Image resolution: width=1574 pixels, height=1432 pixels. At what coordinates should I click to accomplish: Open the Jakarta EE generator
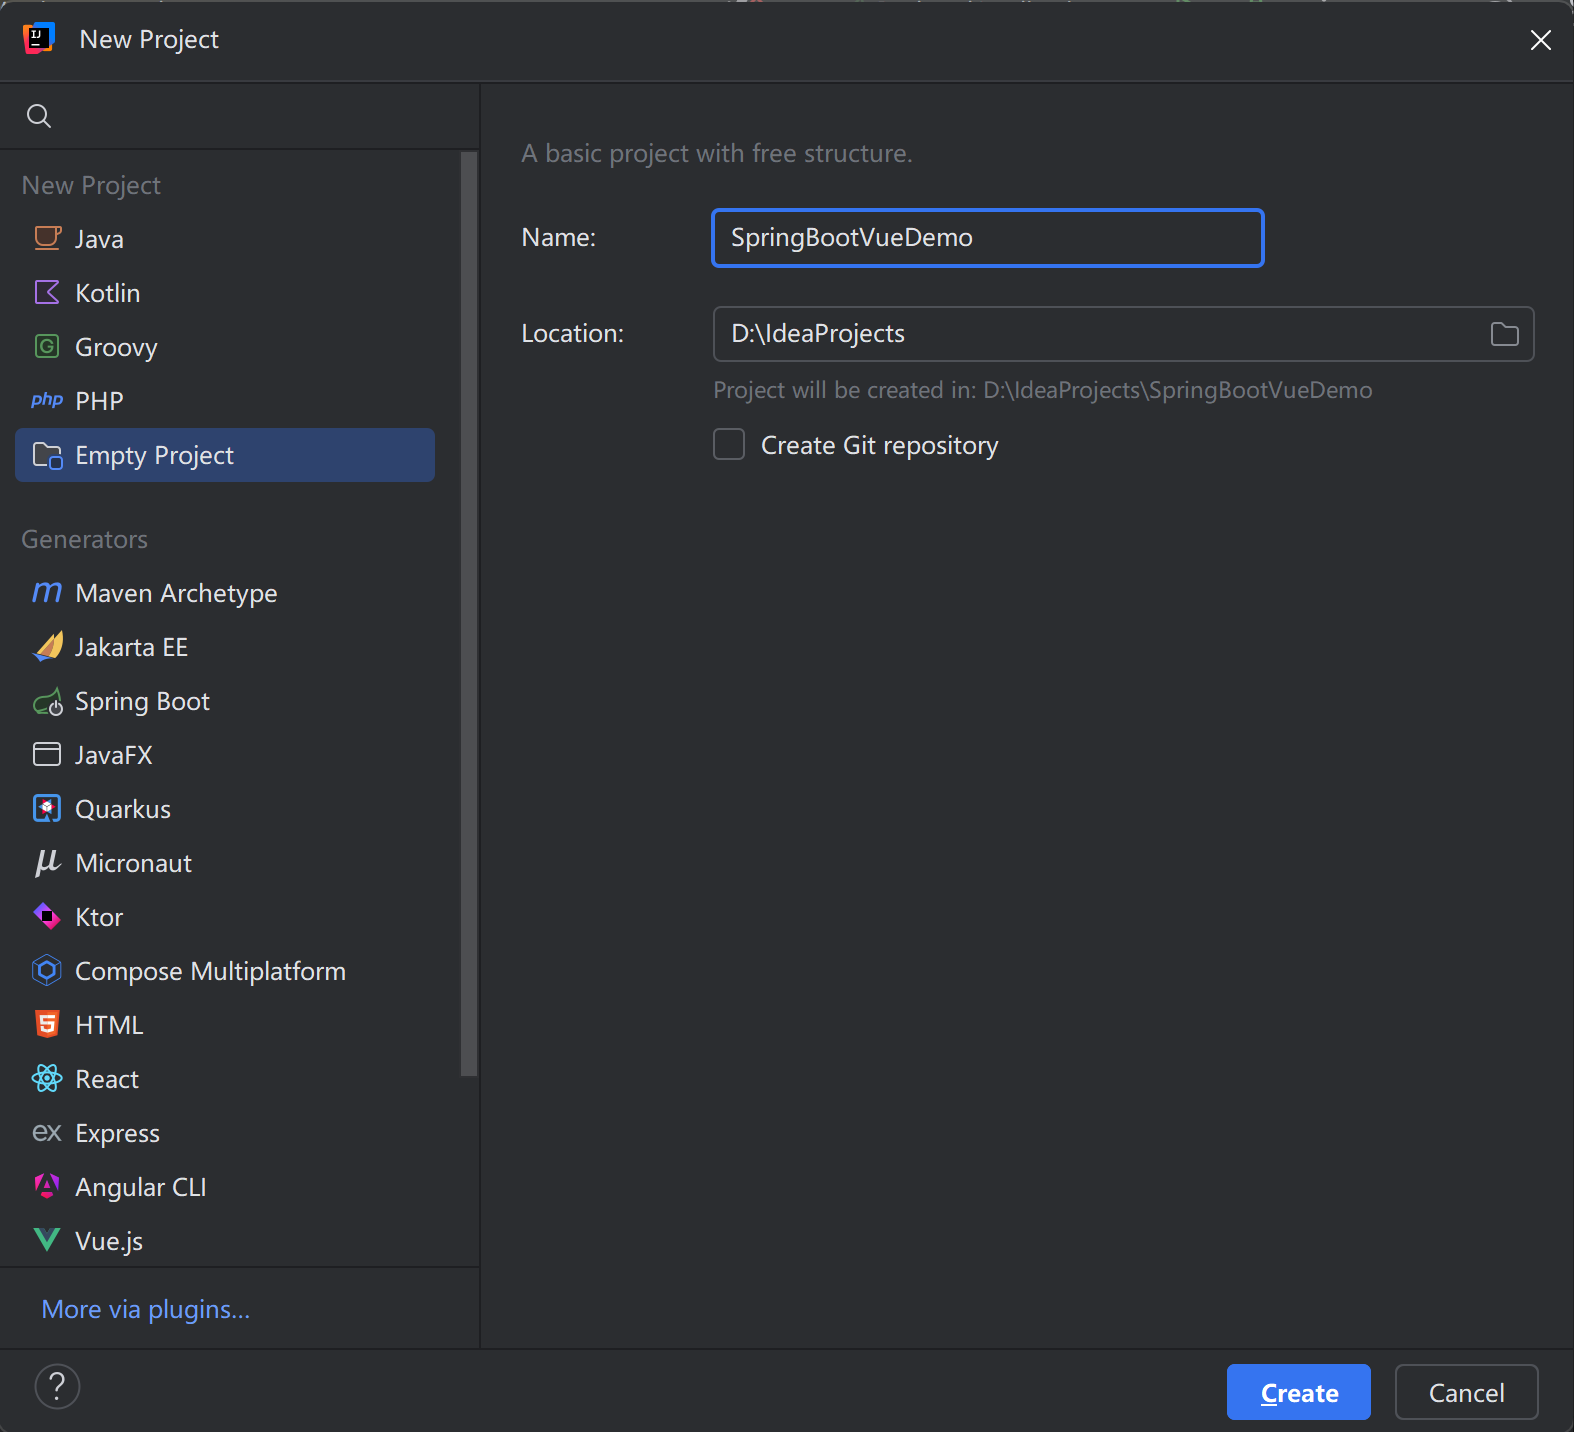click(x=225, y=647)
